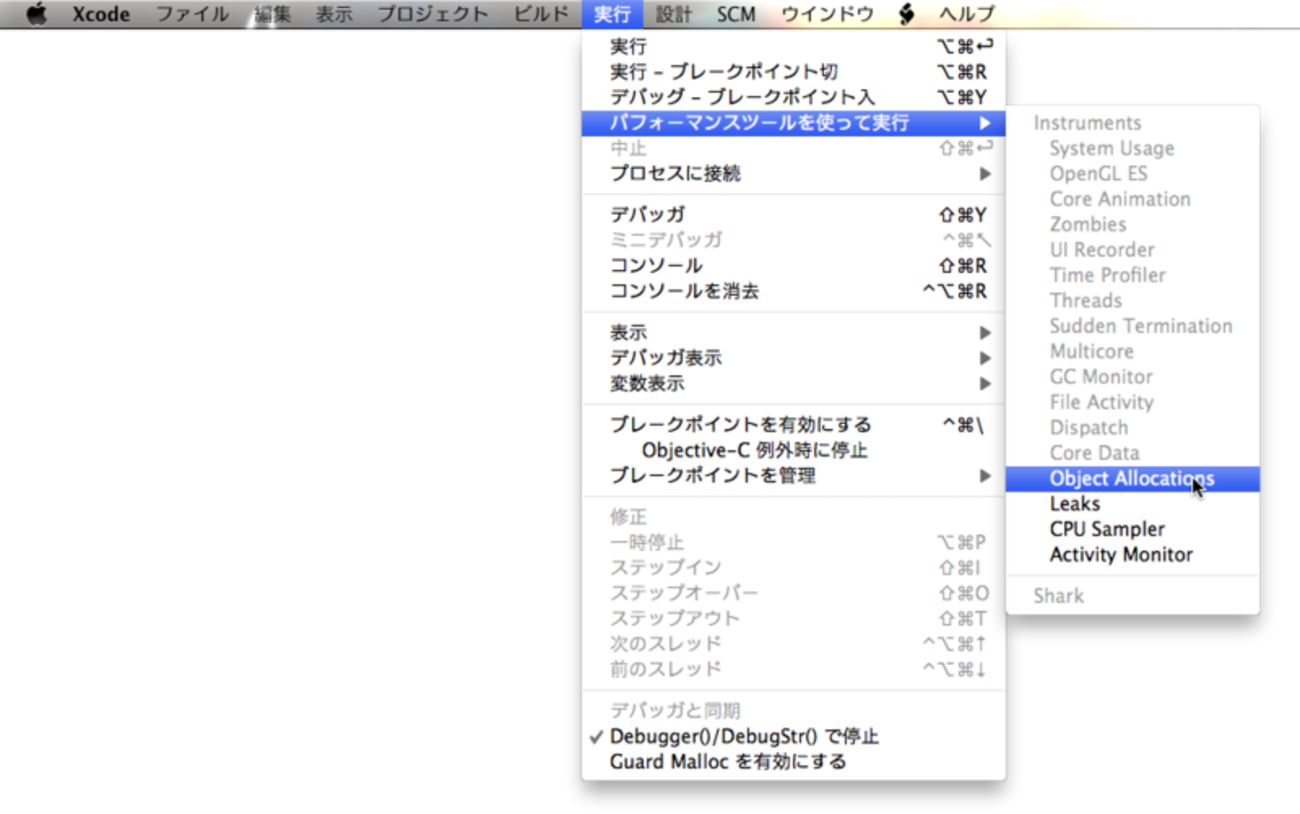This screenshot has width=1300, height=814.
Task: Select the greyed-out Time Profiler item
Action: [1133, 275]
